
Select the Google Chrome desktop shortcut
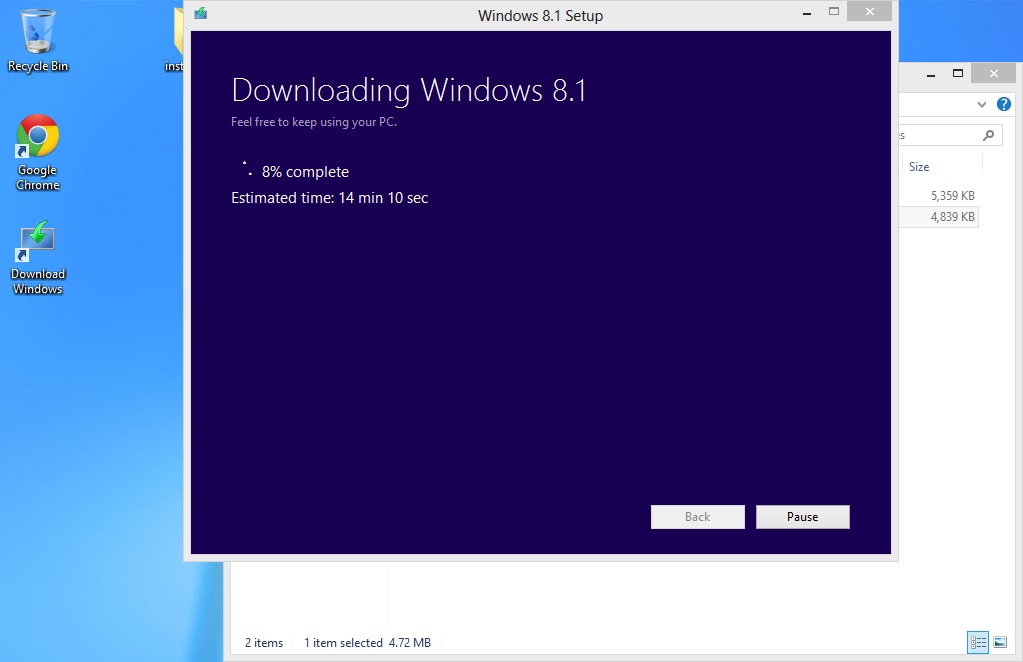[38, 153]
